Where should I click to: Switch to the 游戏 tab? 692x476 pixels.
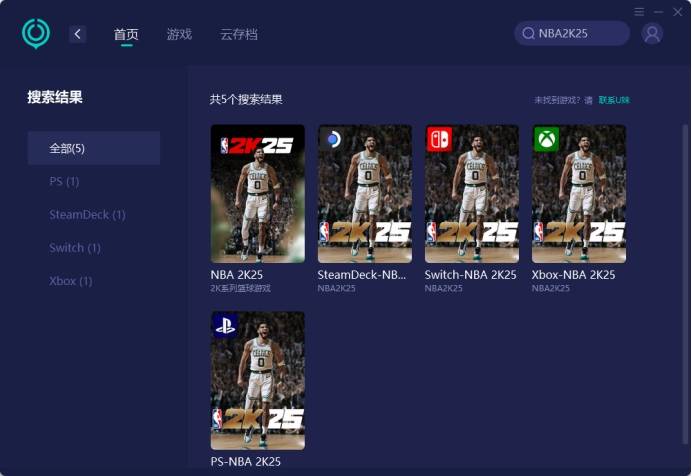tap(179, 35)
